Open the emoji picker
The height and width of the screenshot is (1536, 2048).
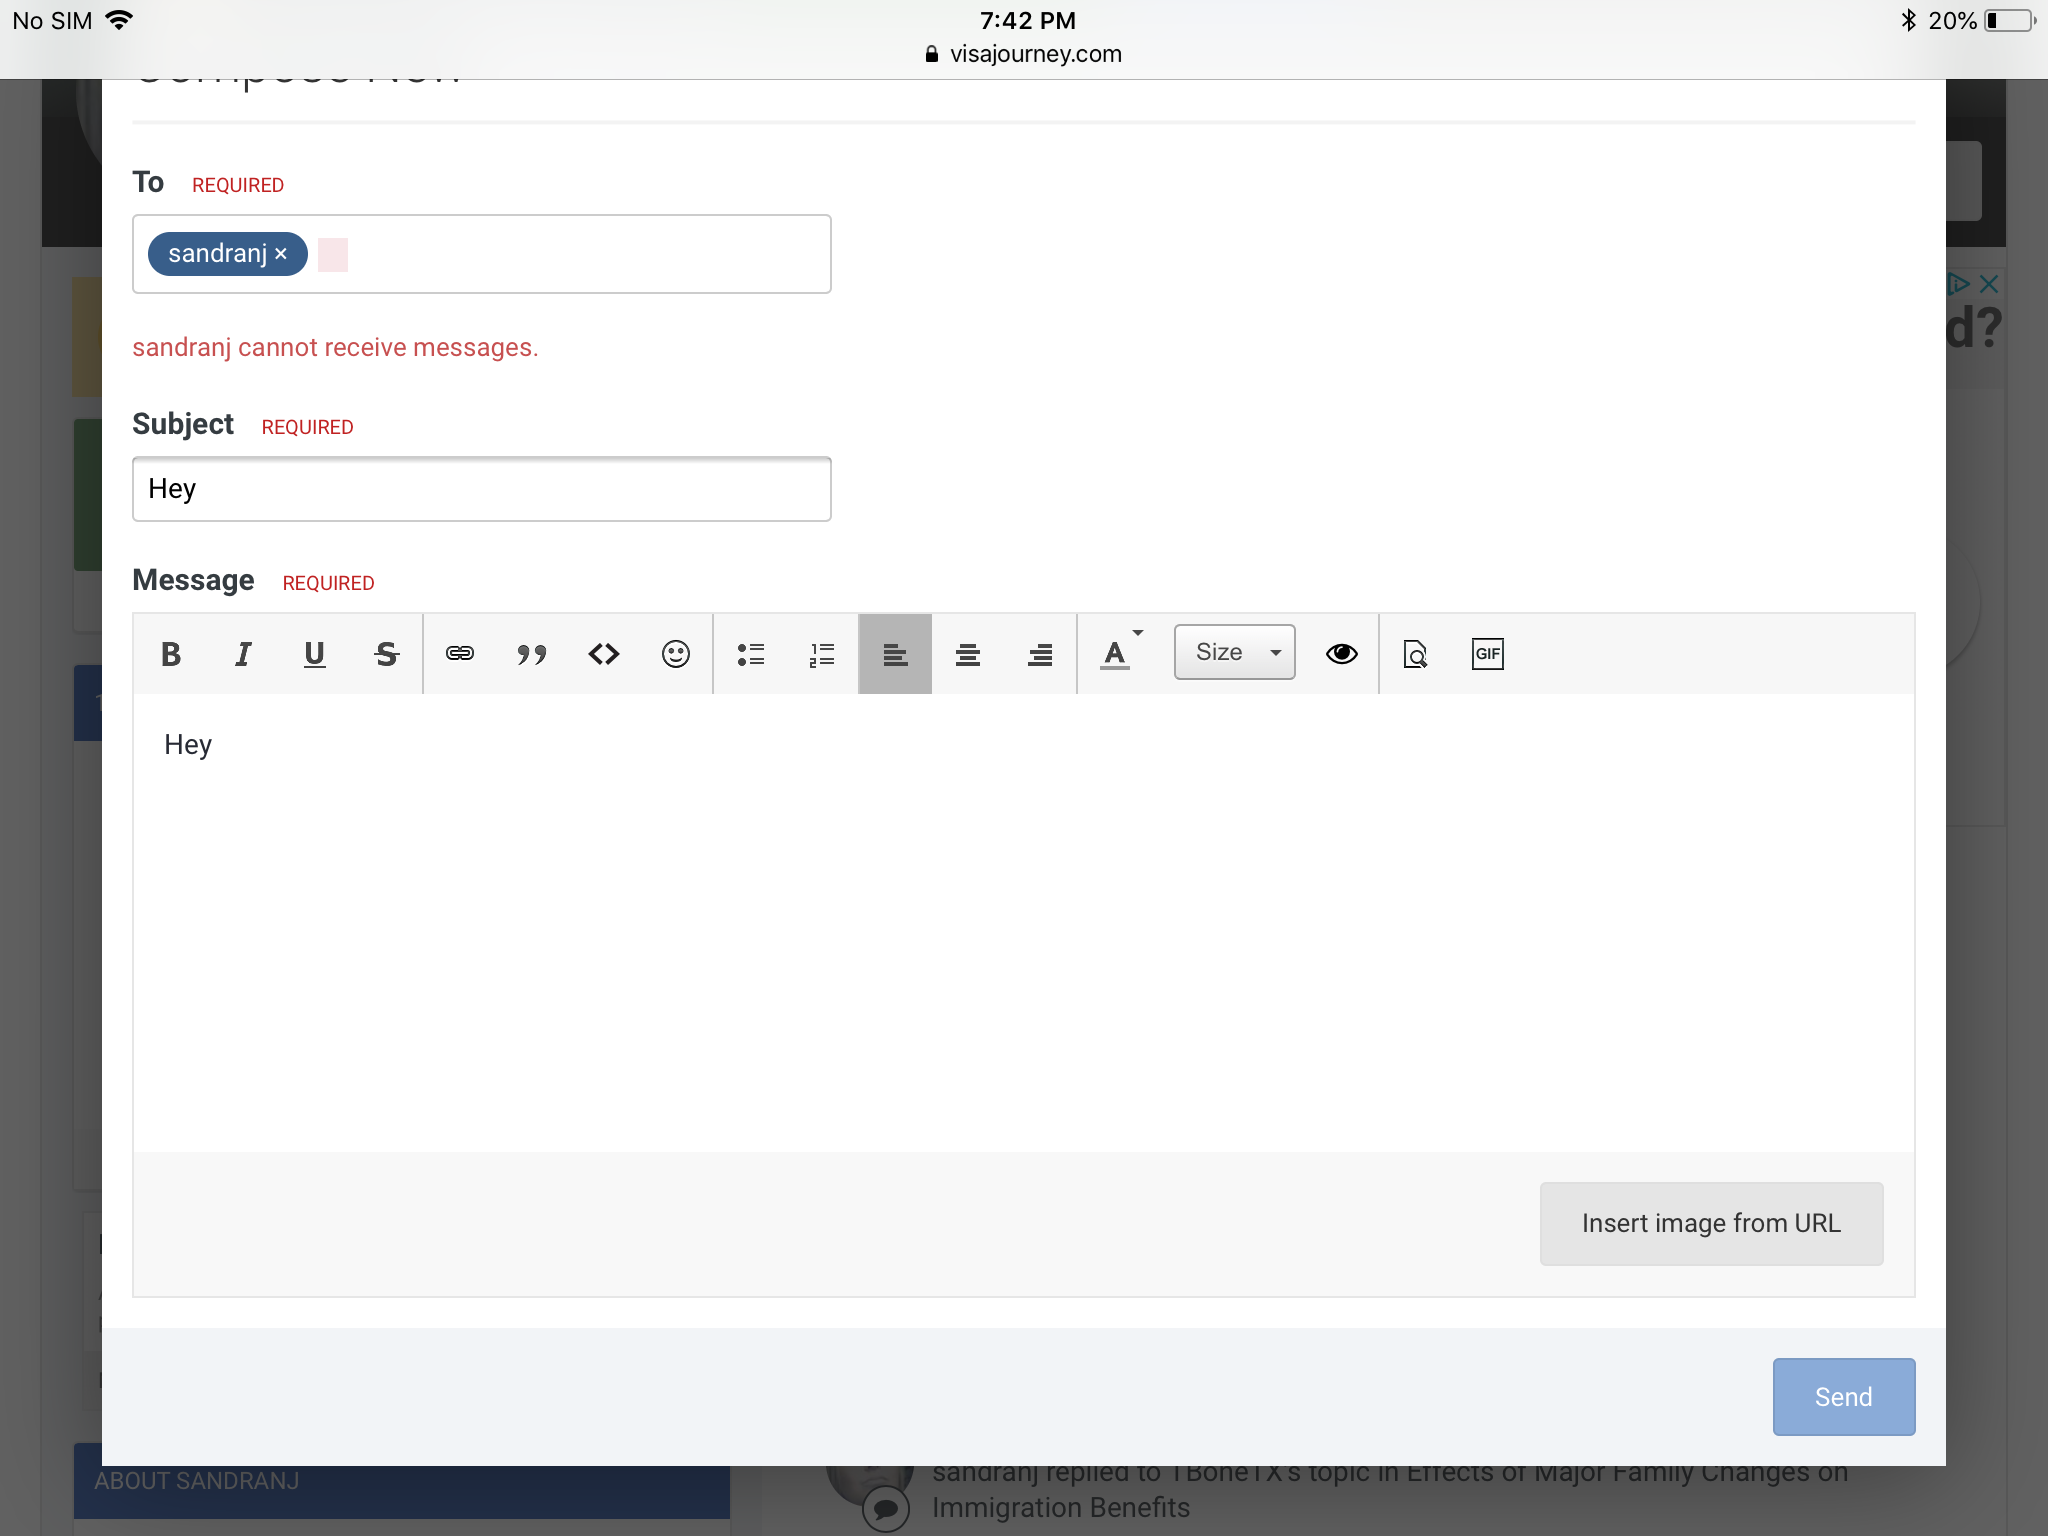pyautogui.click(x=676, y=654)
